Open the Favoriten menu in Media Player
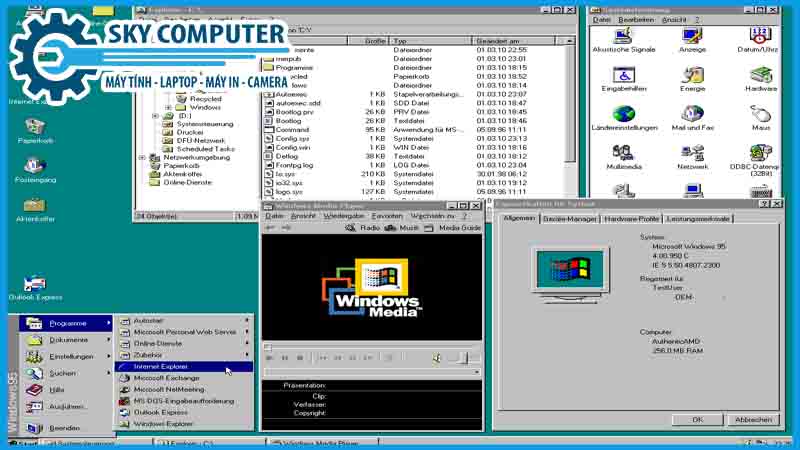This screenshot has width=800, height=450. tap(386, 216)
